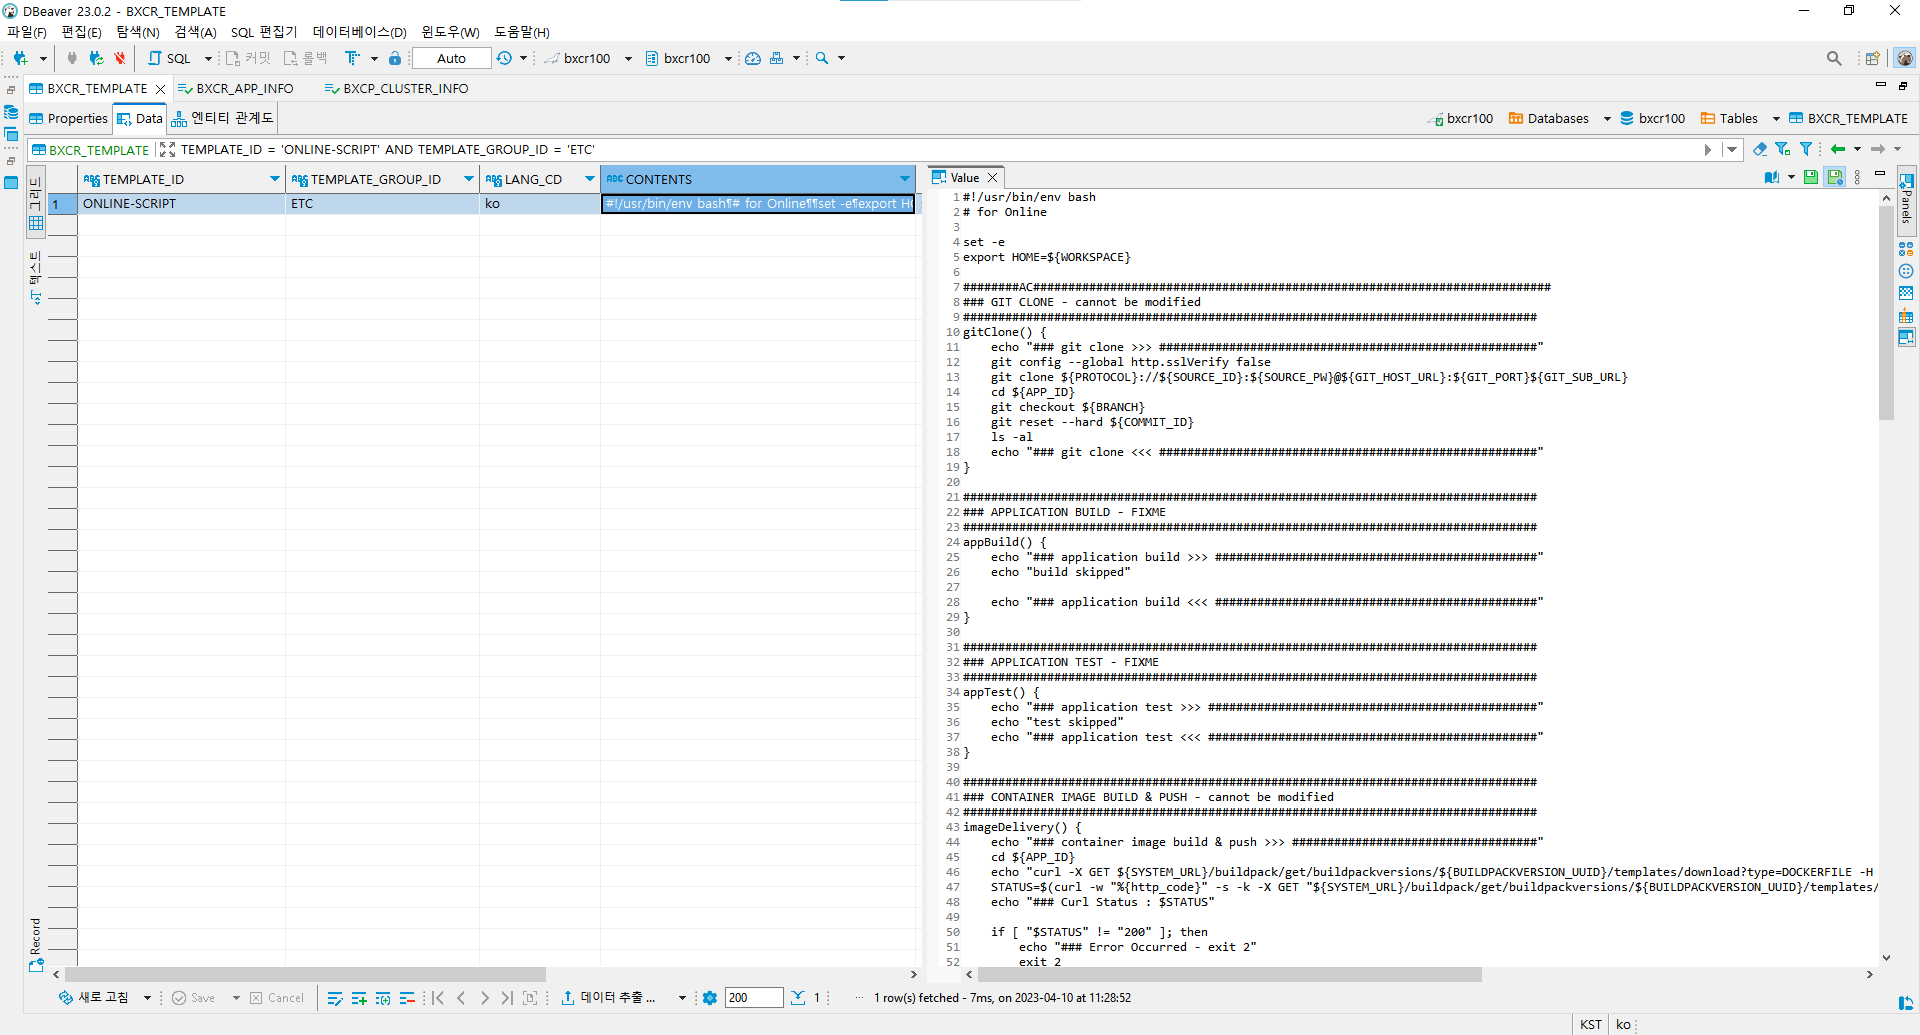Click the grey forward navigation arrow
Image resolution: width=1920 pixels, height=1035 pixels.
(1878, 149)
